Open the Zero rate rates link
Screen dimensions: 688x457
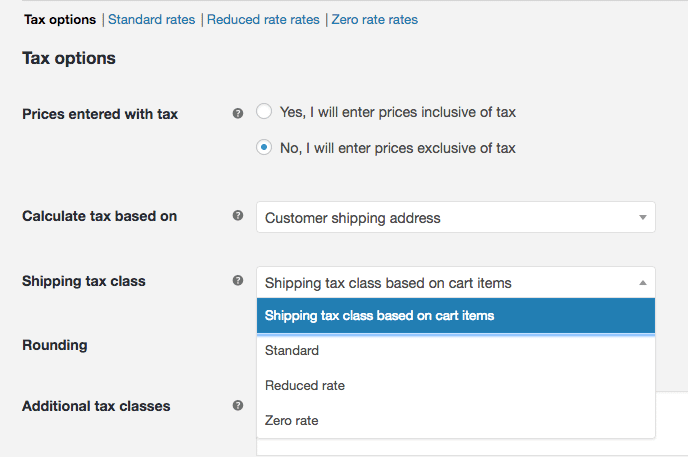375,20
